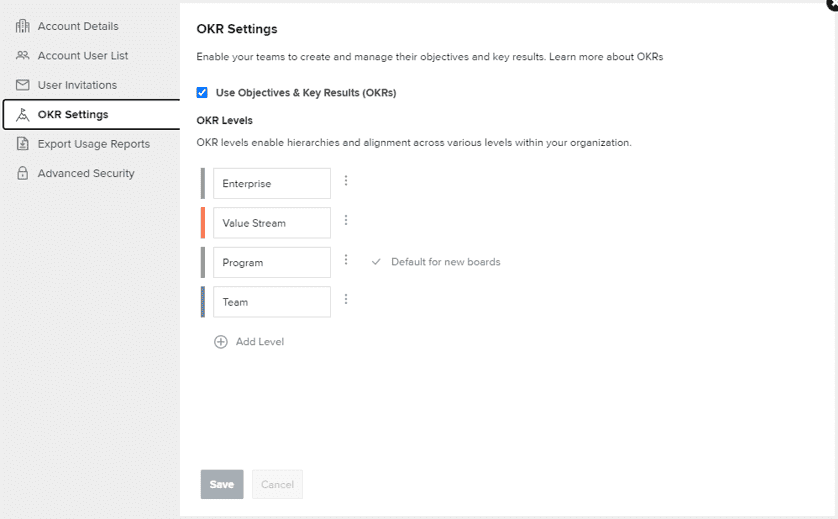Click the Account Details building icon
Image resolution: width=838 pixels, height=519 pixels.
point(22,26)
